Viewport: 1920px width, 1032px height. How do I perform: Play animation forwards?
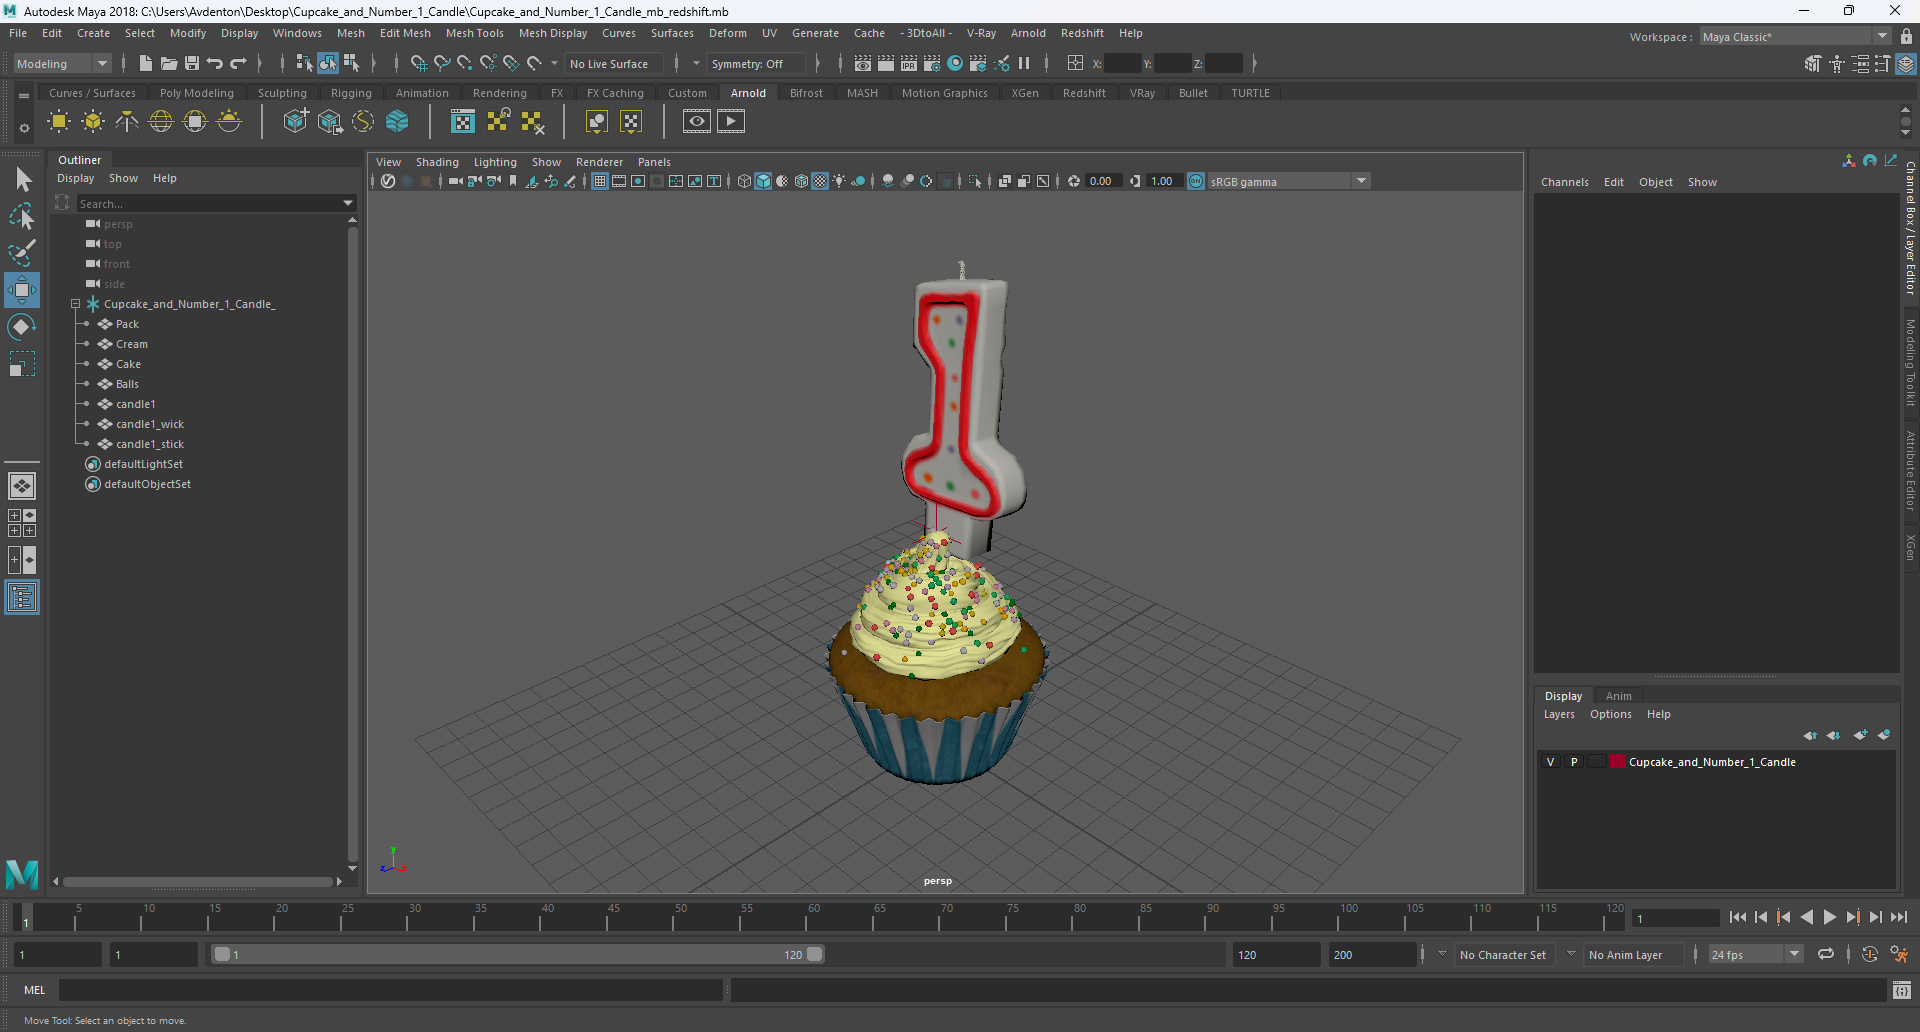tap(1830, 917)
